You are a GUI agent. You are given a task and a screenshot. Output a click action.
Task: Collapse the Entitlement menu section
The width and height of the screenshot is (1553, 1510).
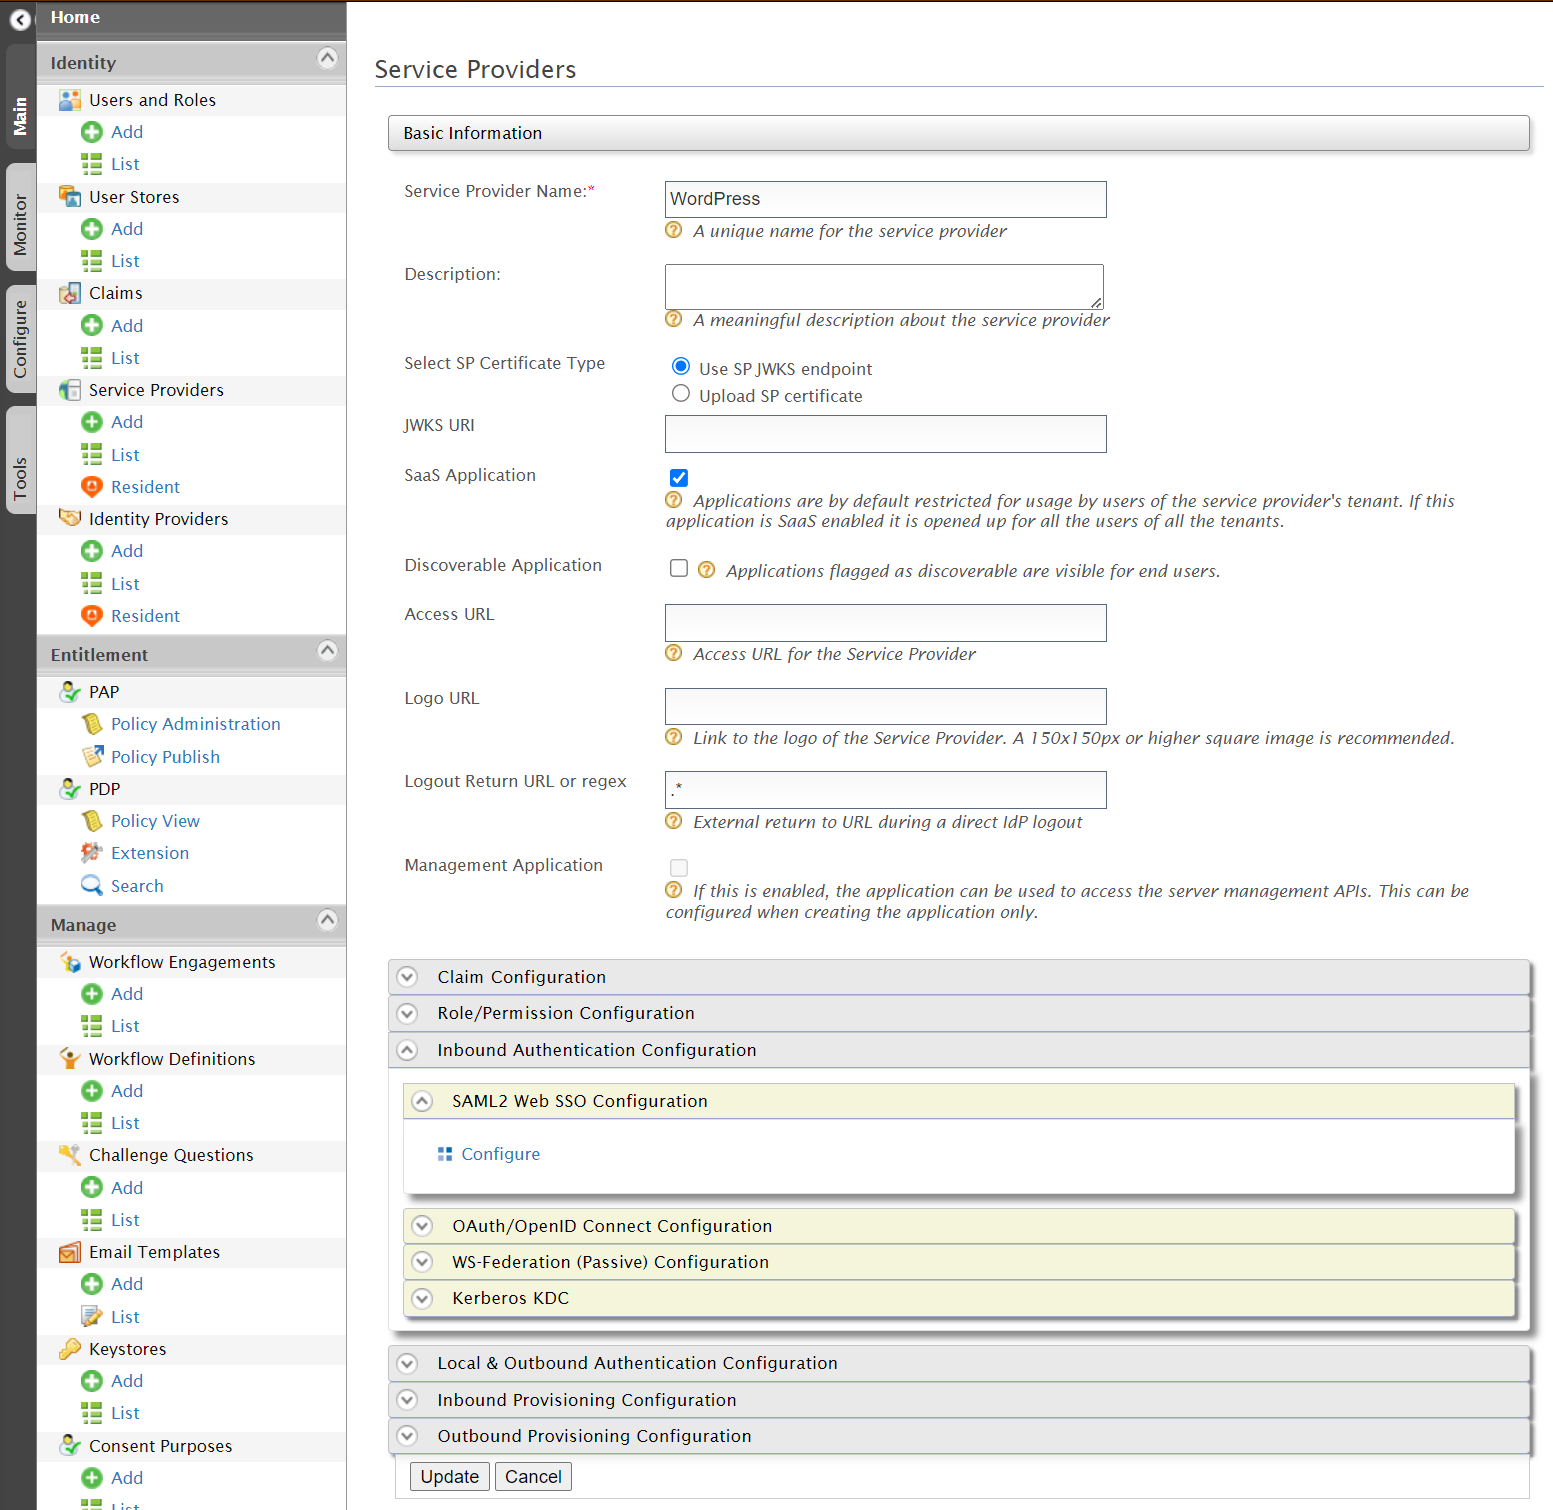(327, 651)
